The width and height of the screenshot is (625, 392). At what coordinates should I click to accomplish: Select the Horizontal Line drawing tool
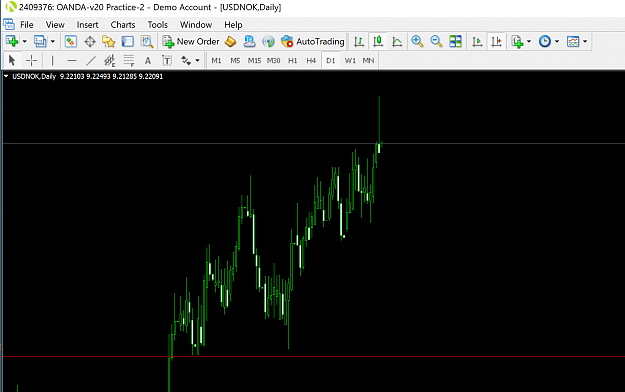click(x=72, y=61)
